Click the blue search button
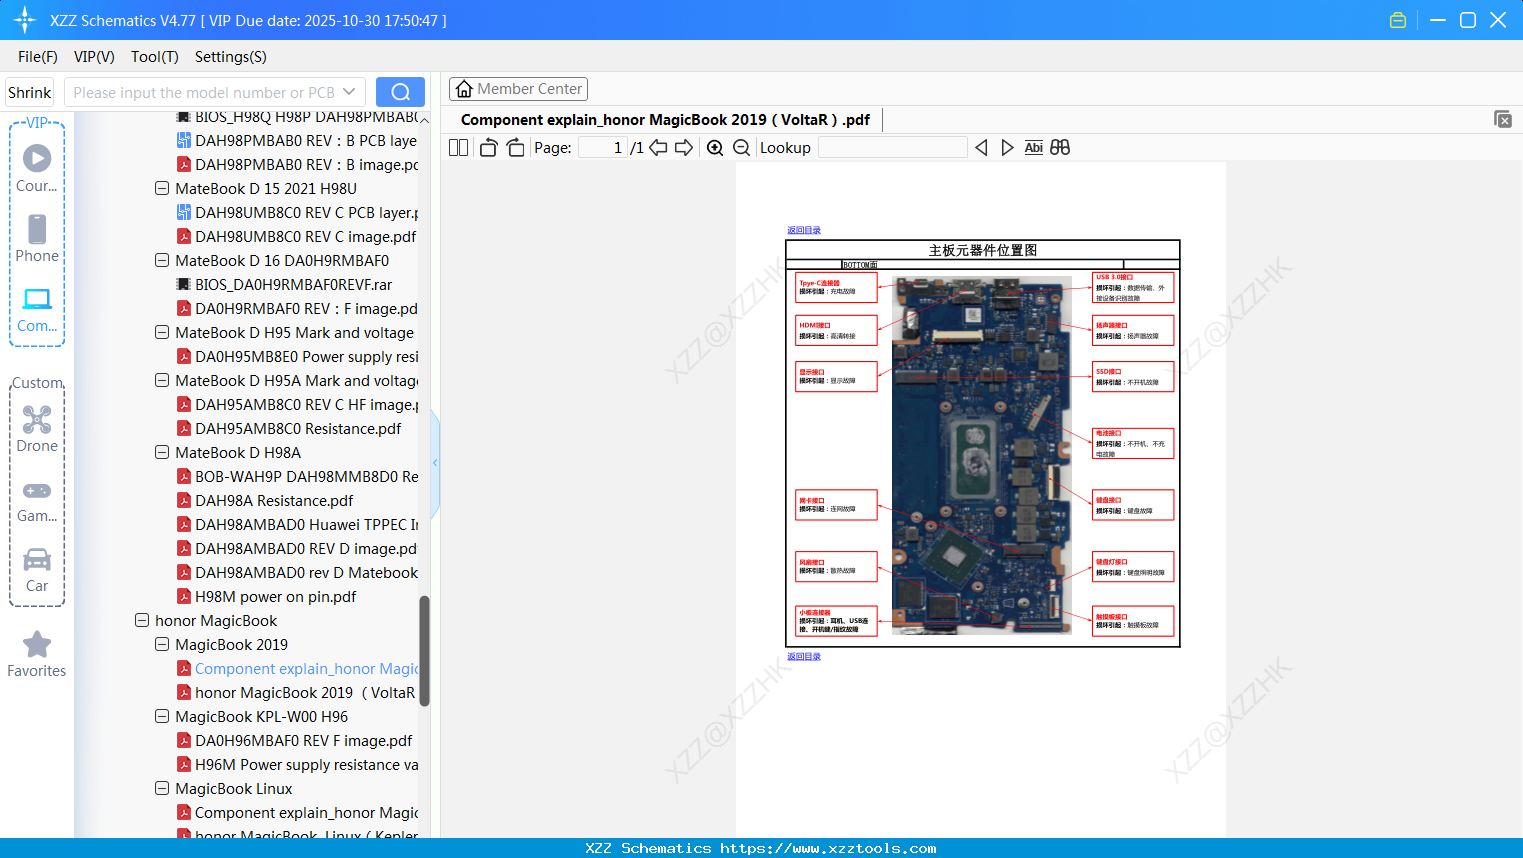Viewport: 1523px width, 858px height. coord(400,92)
